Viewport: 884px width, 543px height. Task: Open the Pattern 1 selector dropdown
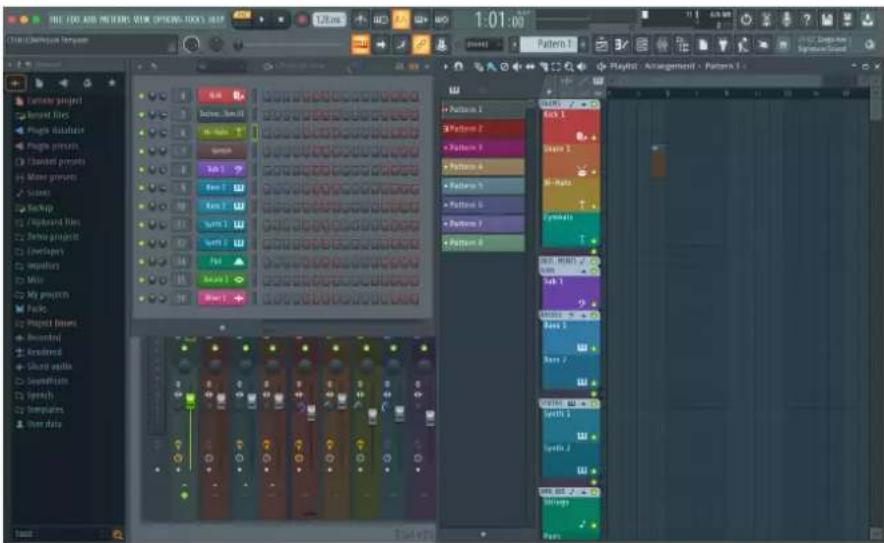pos(549,44)
